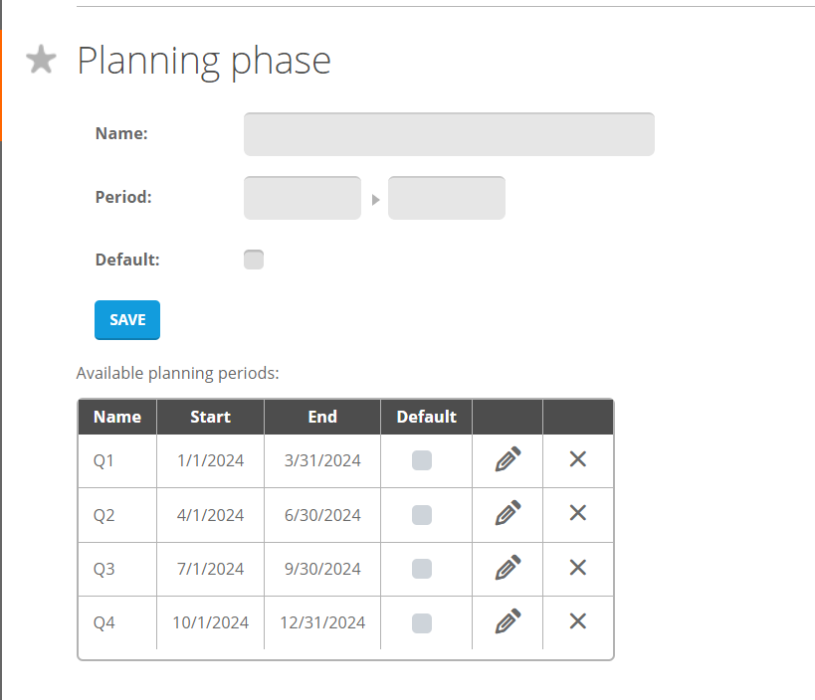The width and height of the screenshot is (815, 700).
Task: Click the SAVE button
Action: (x=127, y=319)
